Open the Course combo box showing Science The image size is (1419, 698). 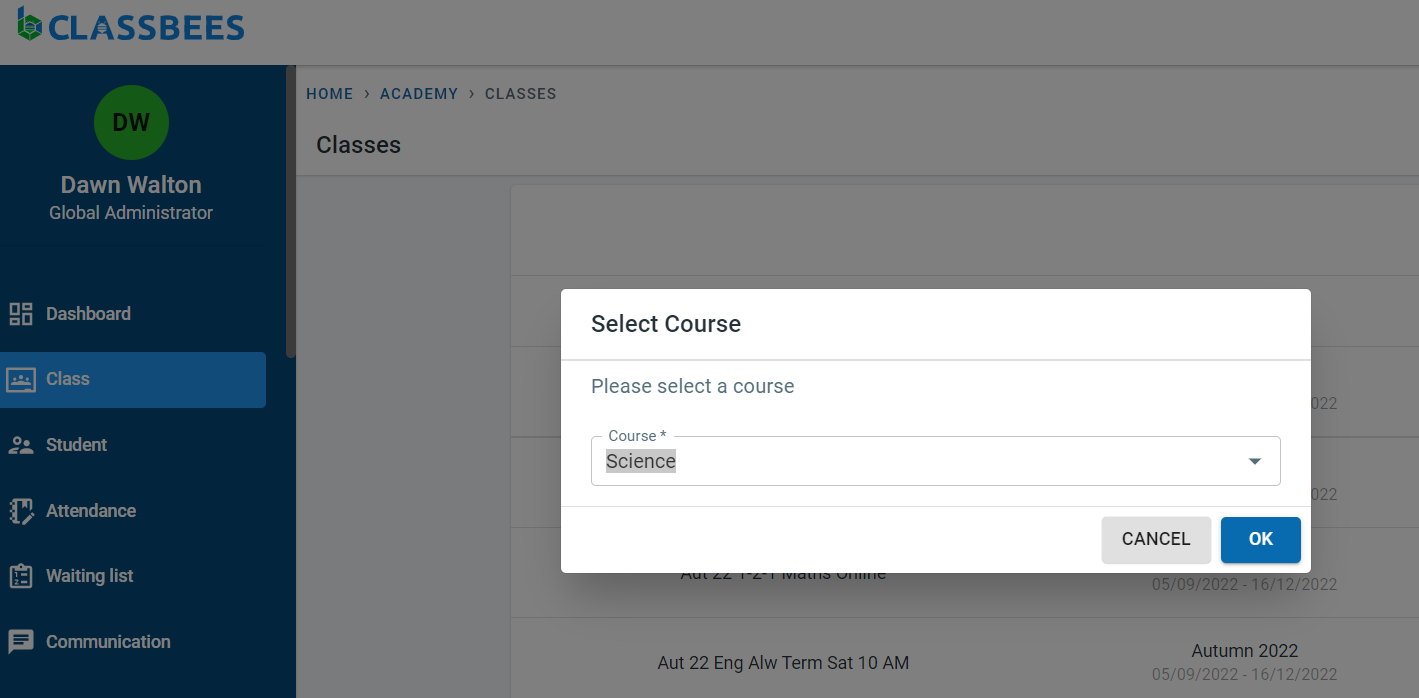[920, 462]
